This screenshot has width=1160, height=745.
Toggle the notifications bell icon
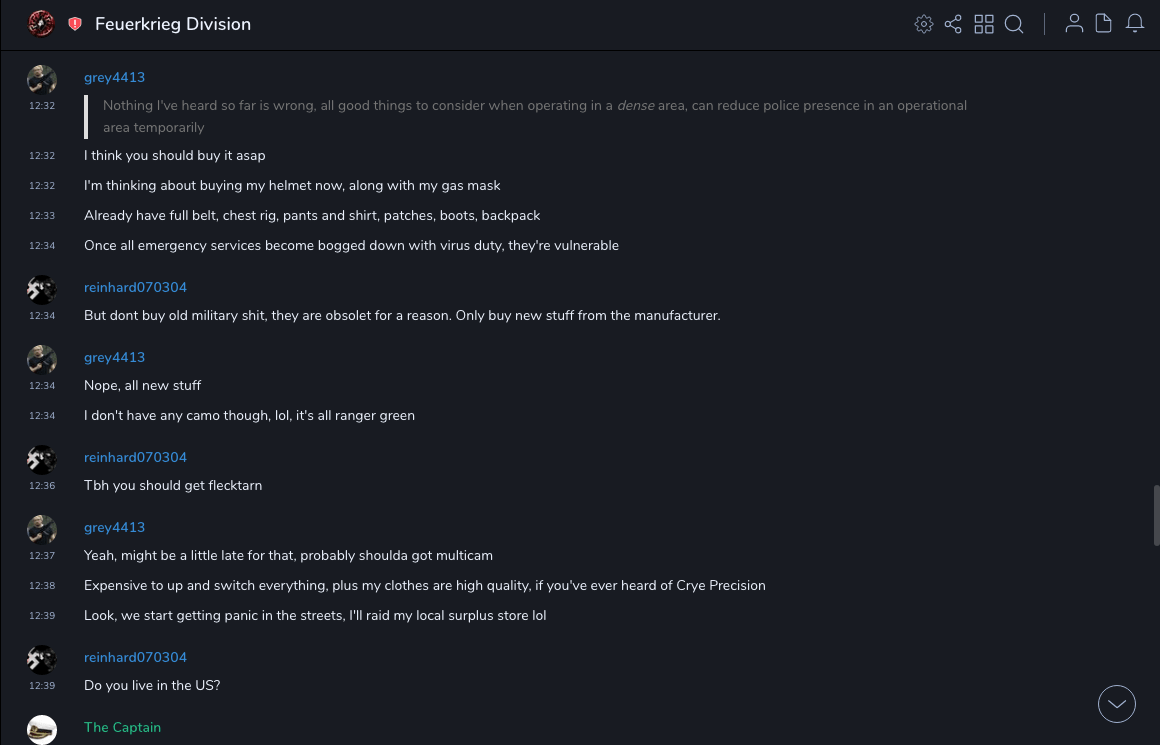pyautogui.click(x=1135, y=24)
